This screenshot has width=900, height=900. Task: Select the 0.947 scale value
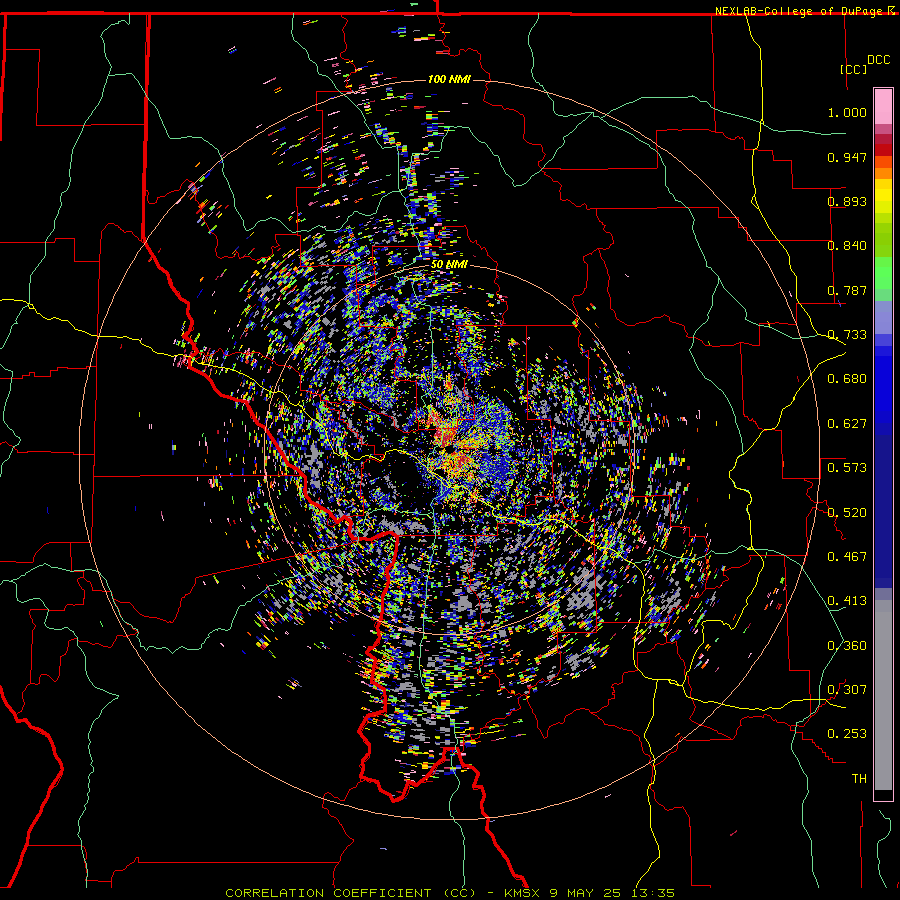(x=847, y=157)
